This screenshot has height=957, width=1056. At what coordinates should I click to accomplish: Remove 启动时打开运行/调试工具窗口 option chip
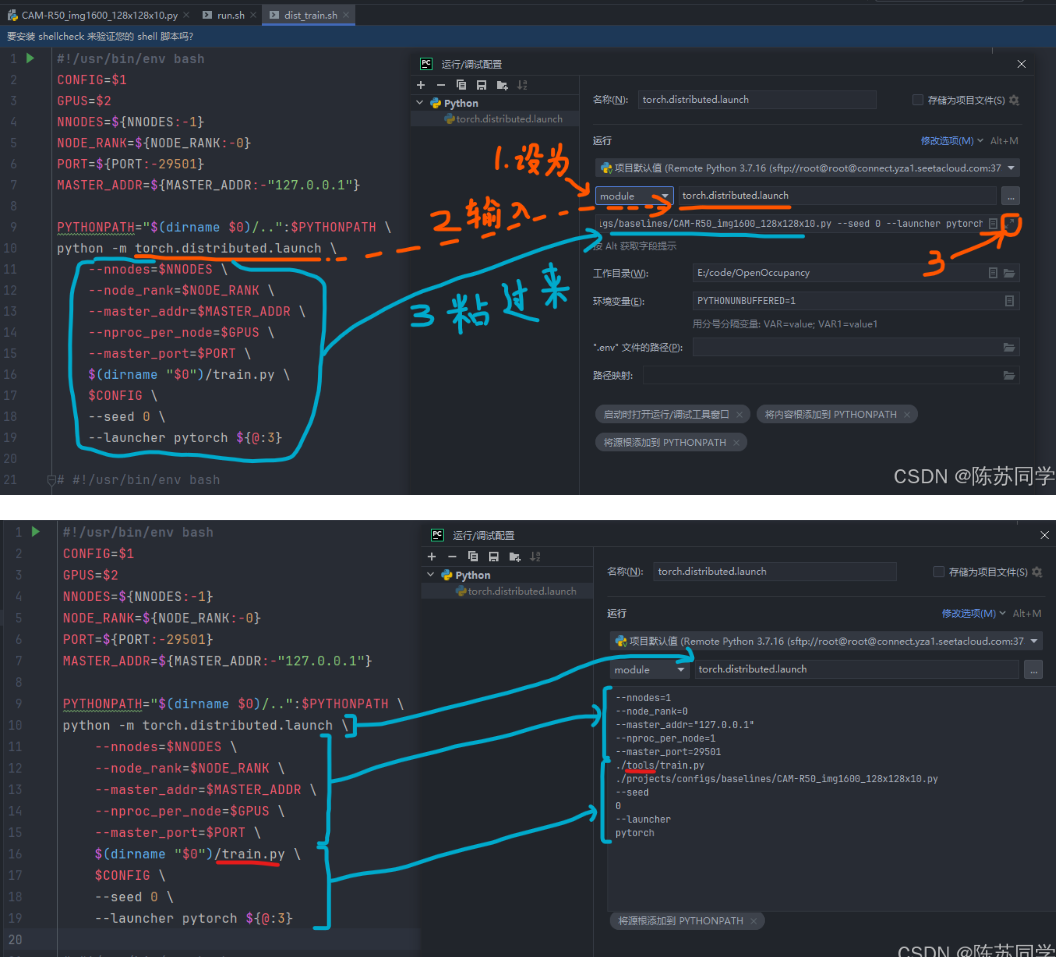(739, 414)
